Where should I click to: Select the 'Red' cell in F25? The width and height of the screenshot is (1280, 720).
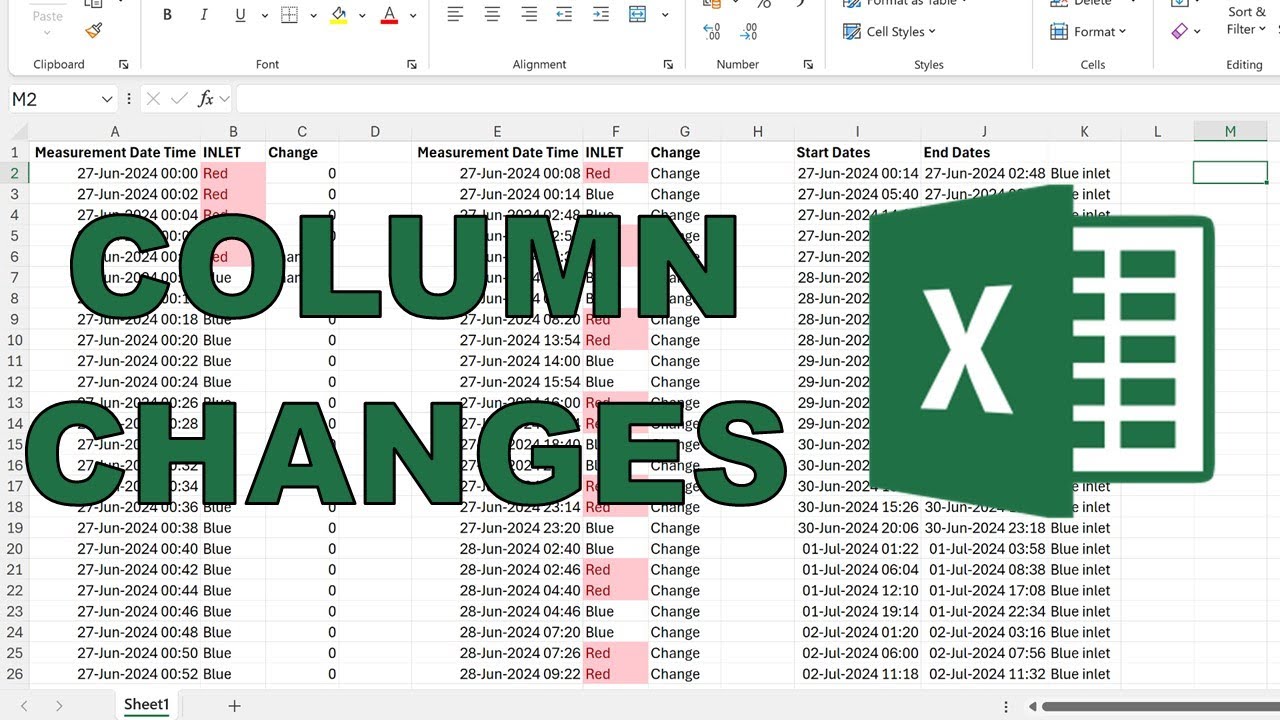click(x=615, y=653)
